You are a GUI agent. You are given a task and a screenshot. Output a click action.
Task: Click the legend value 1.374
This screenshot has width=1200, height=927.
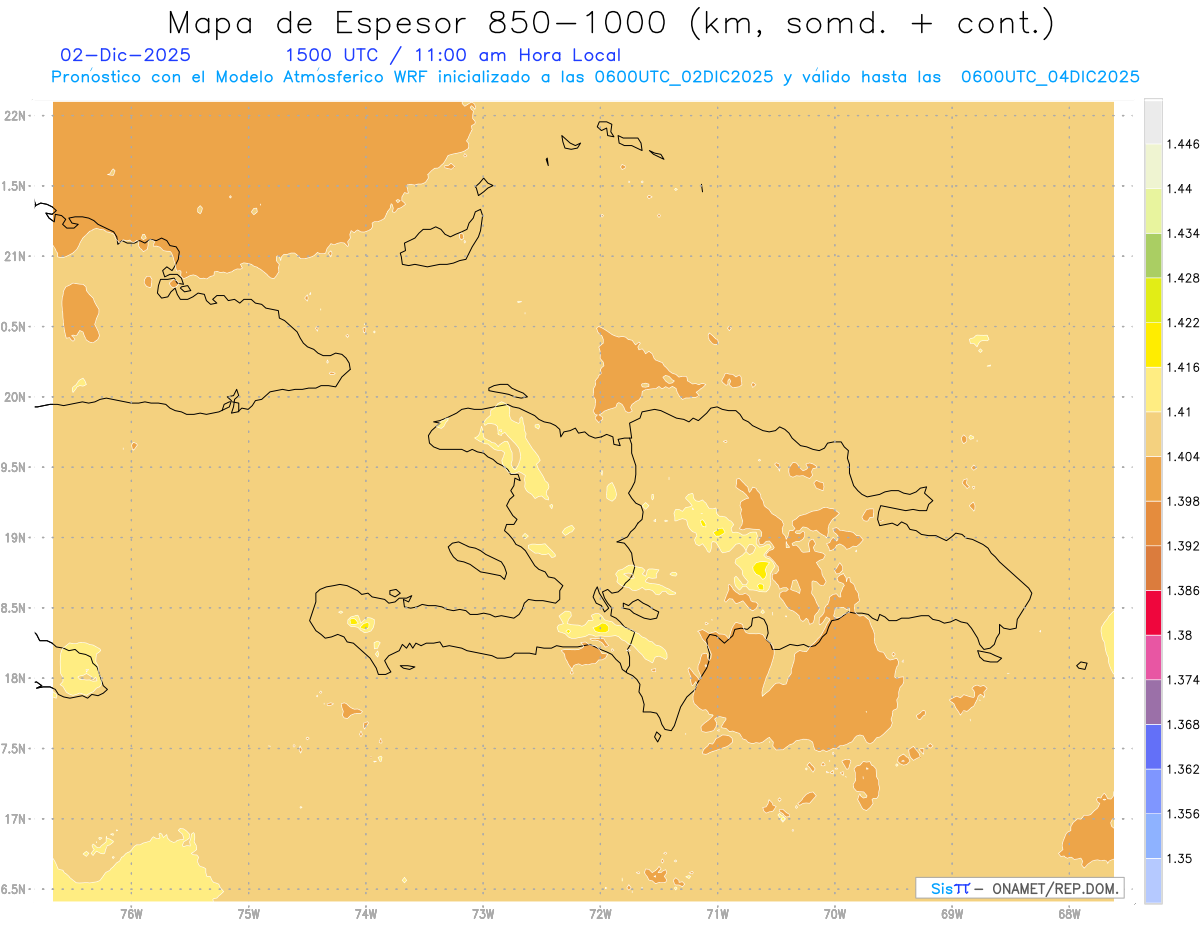tap(1185, 680)
